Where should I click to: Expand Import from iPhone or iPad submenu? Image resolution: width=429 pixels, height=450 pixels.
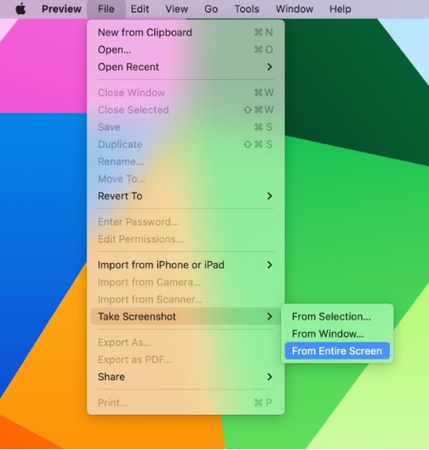tap(186, 265)
